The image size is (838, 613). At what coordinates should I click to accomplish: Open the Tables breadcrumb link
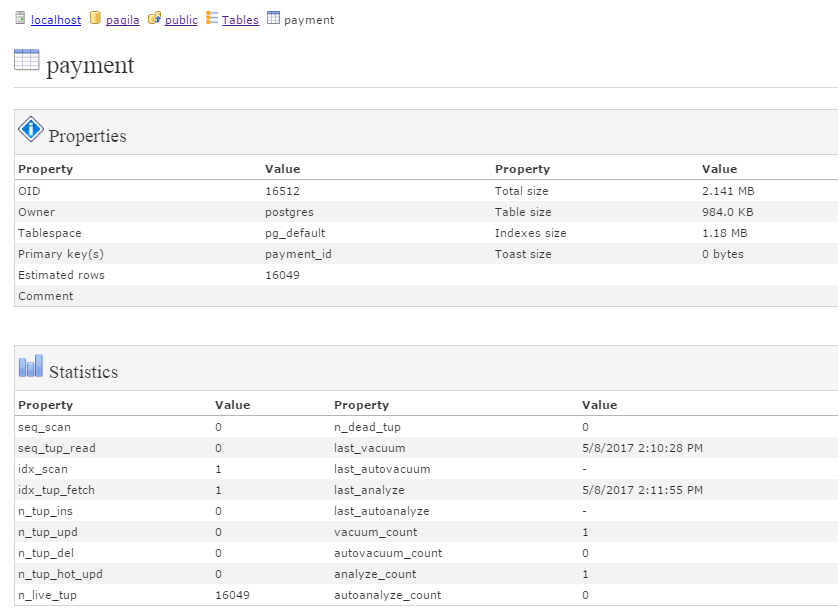coord(240,20)
